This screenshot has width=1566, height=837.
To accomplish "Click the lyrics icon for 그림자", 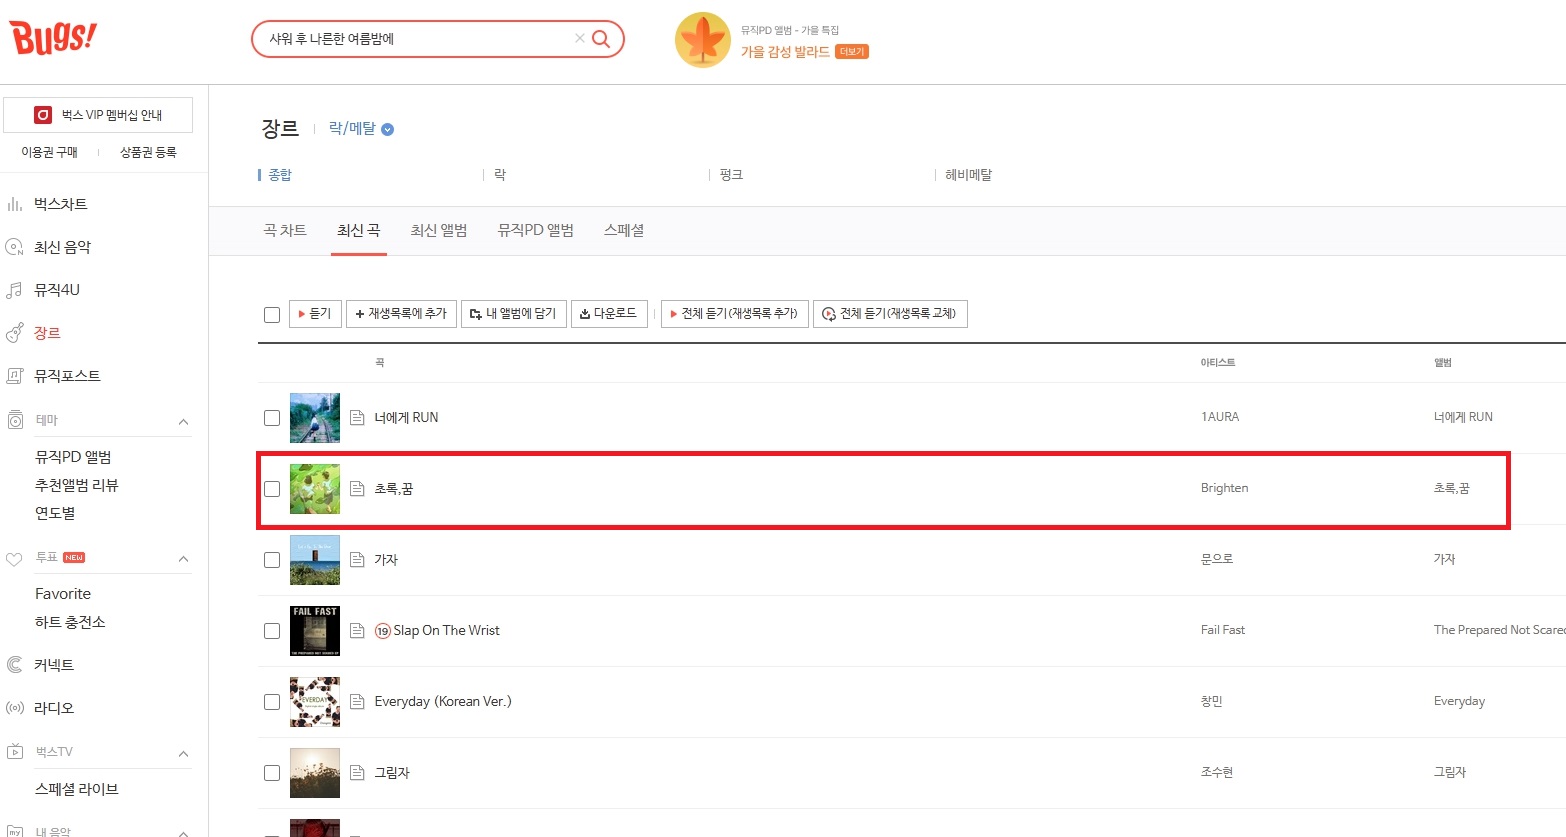I will (x=357, y=773).
